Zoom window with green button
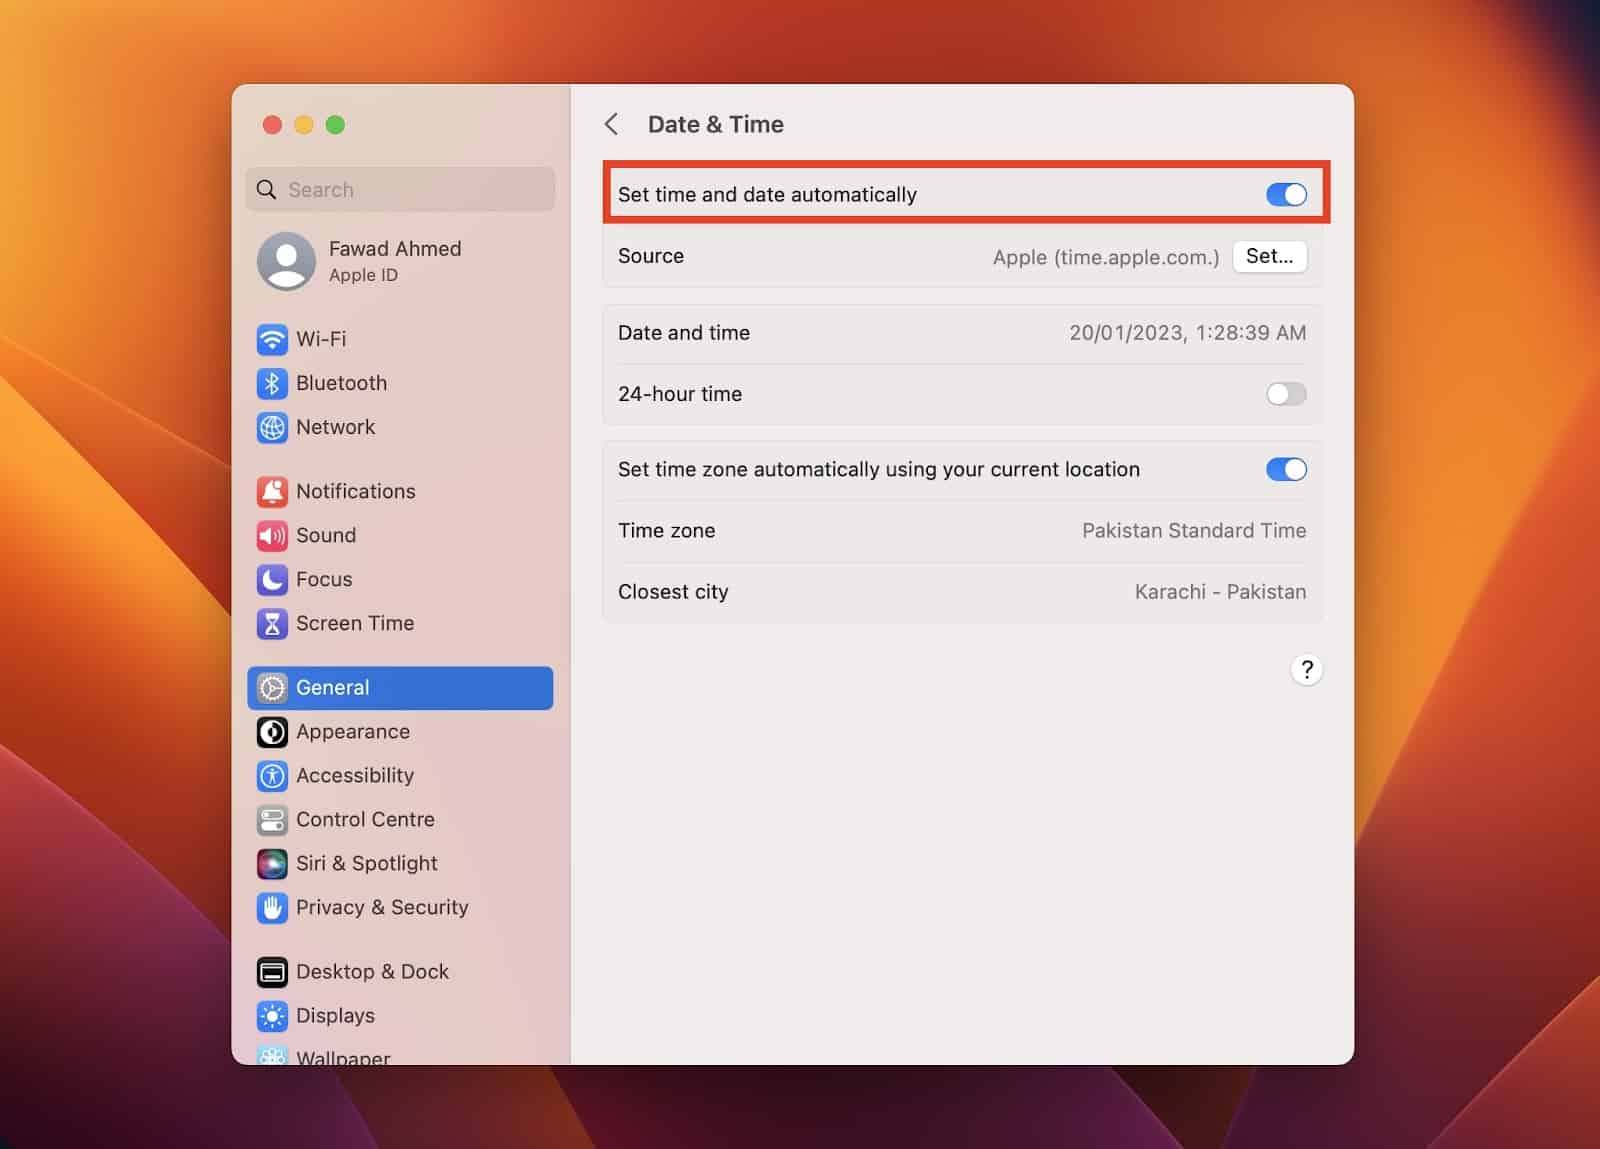Image resolution: width=1600 pixels, height=1149 pixels. (x=336, y=124)
